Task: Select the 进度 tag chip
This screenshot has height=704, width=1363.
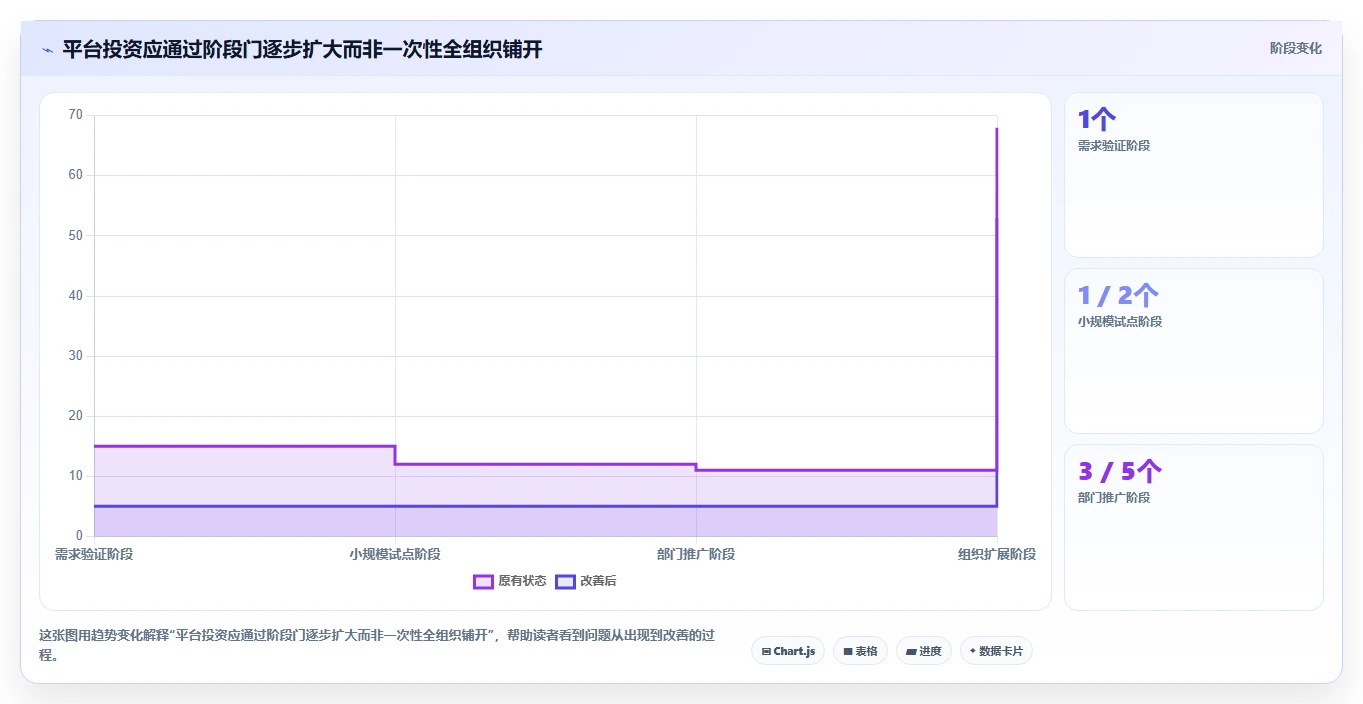Action: 923,651
